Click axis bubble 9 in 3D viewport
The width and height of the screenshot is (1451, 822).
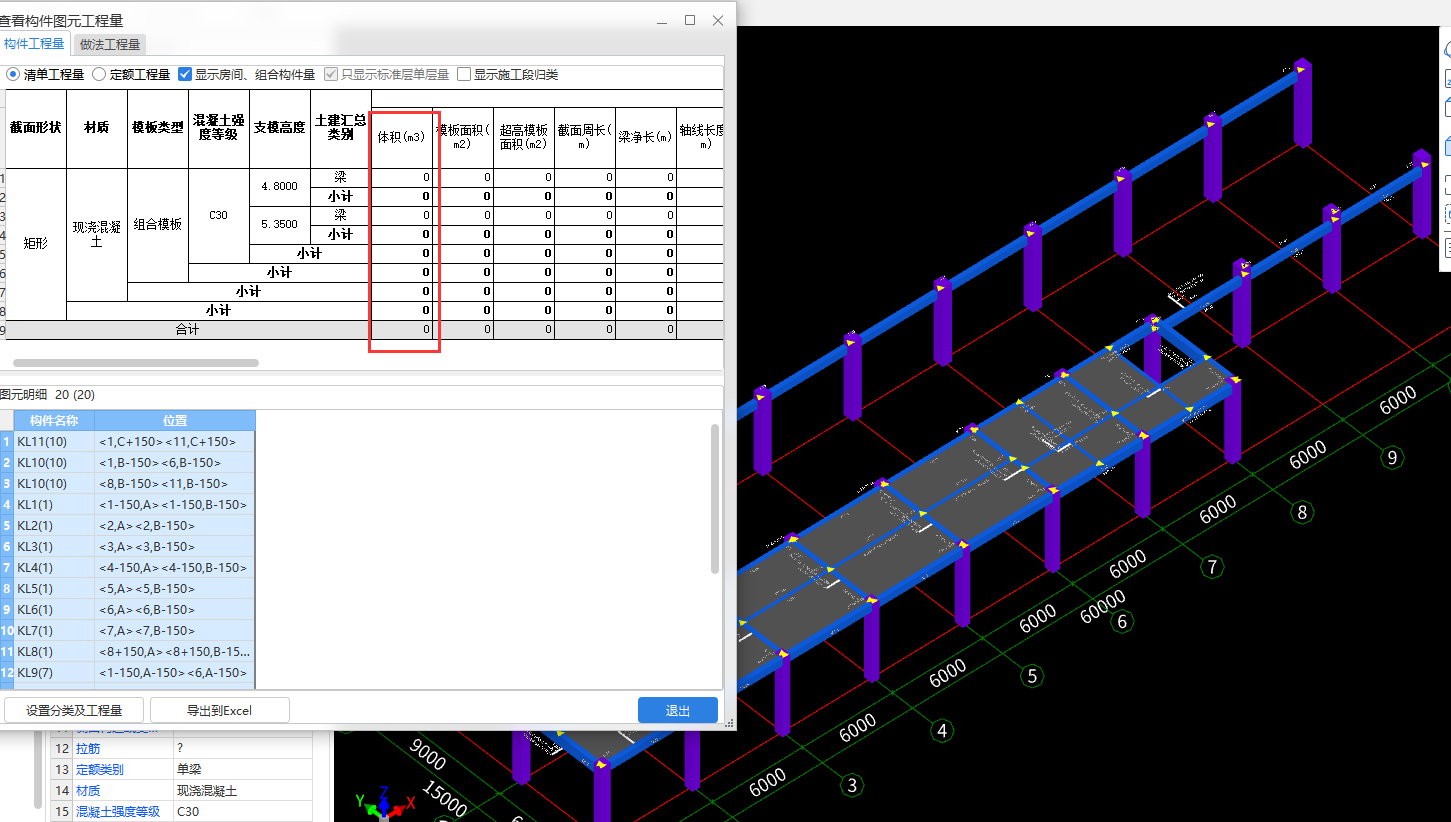pyautogui.click(x=1392, y=457)
